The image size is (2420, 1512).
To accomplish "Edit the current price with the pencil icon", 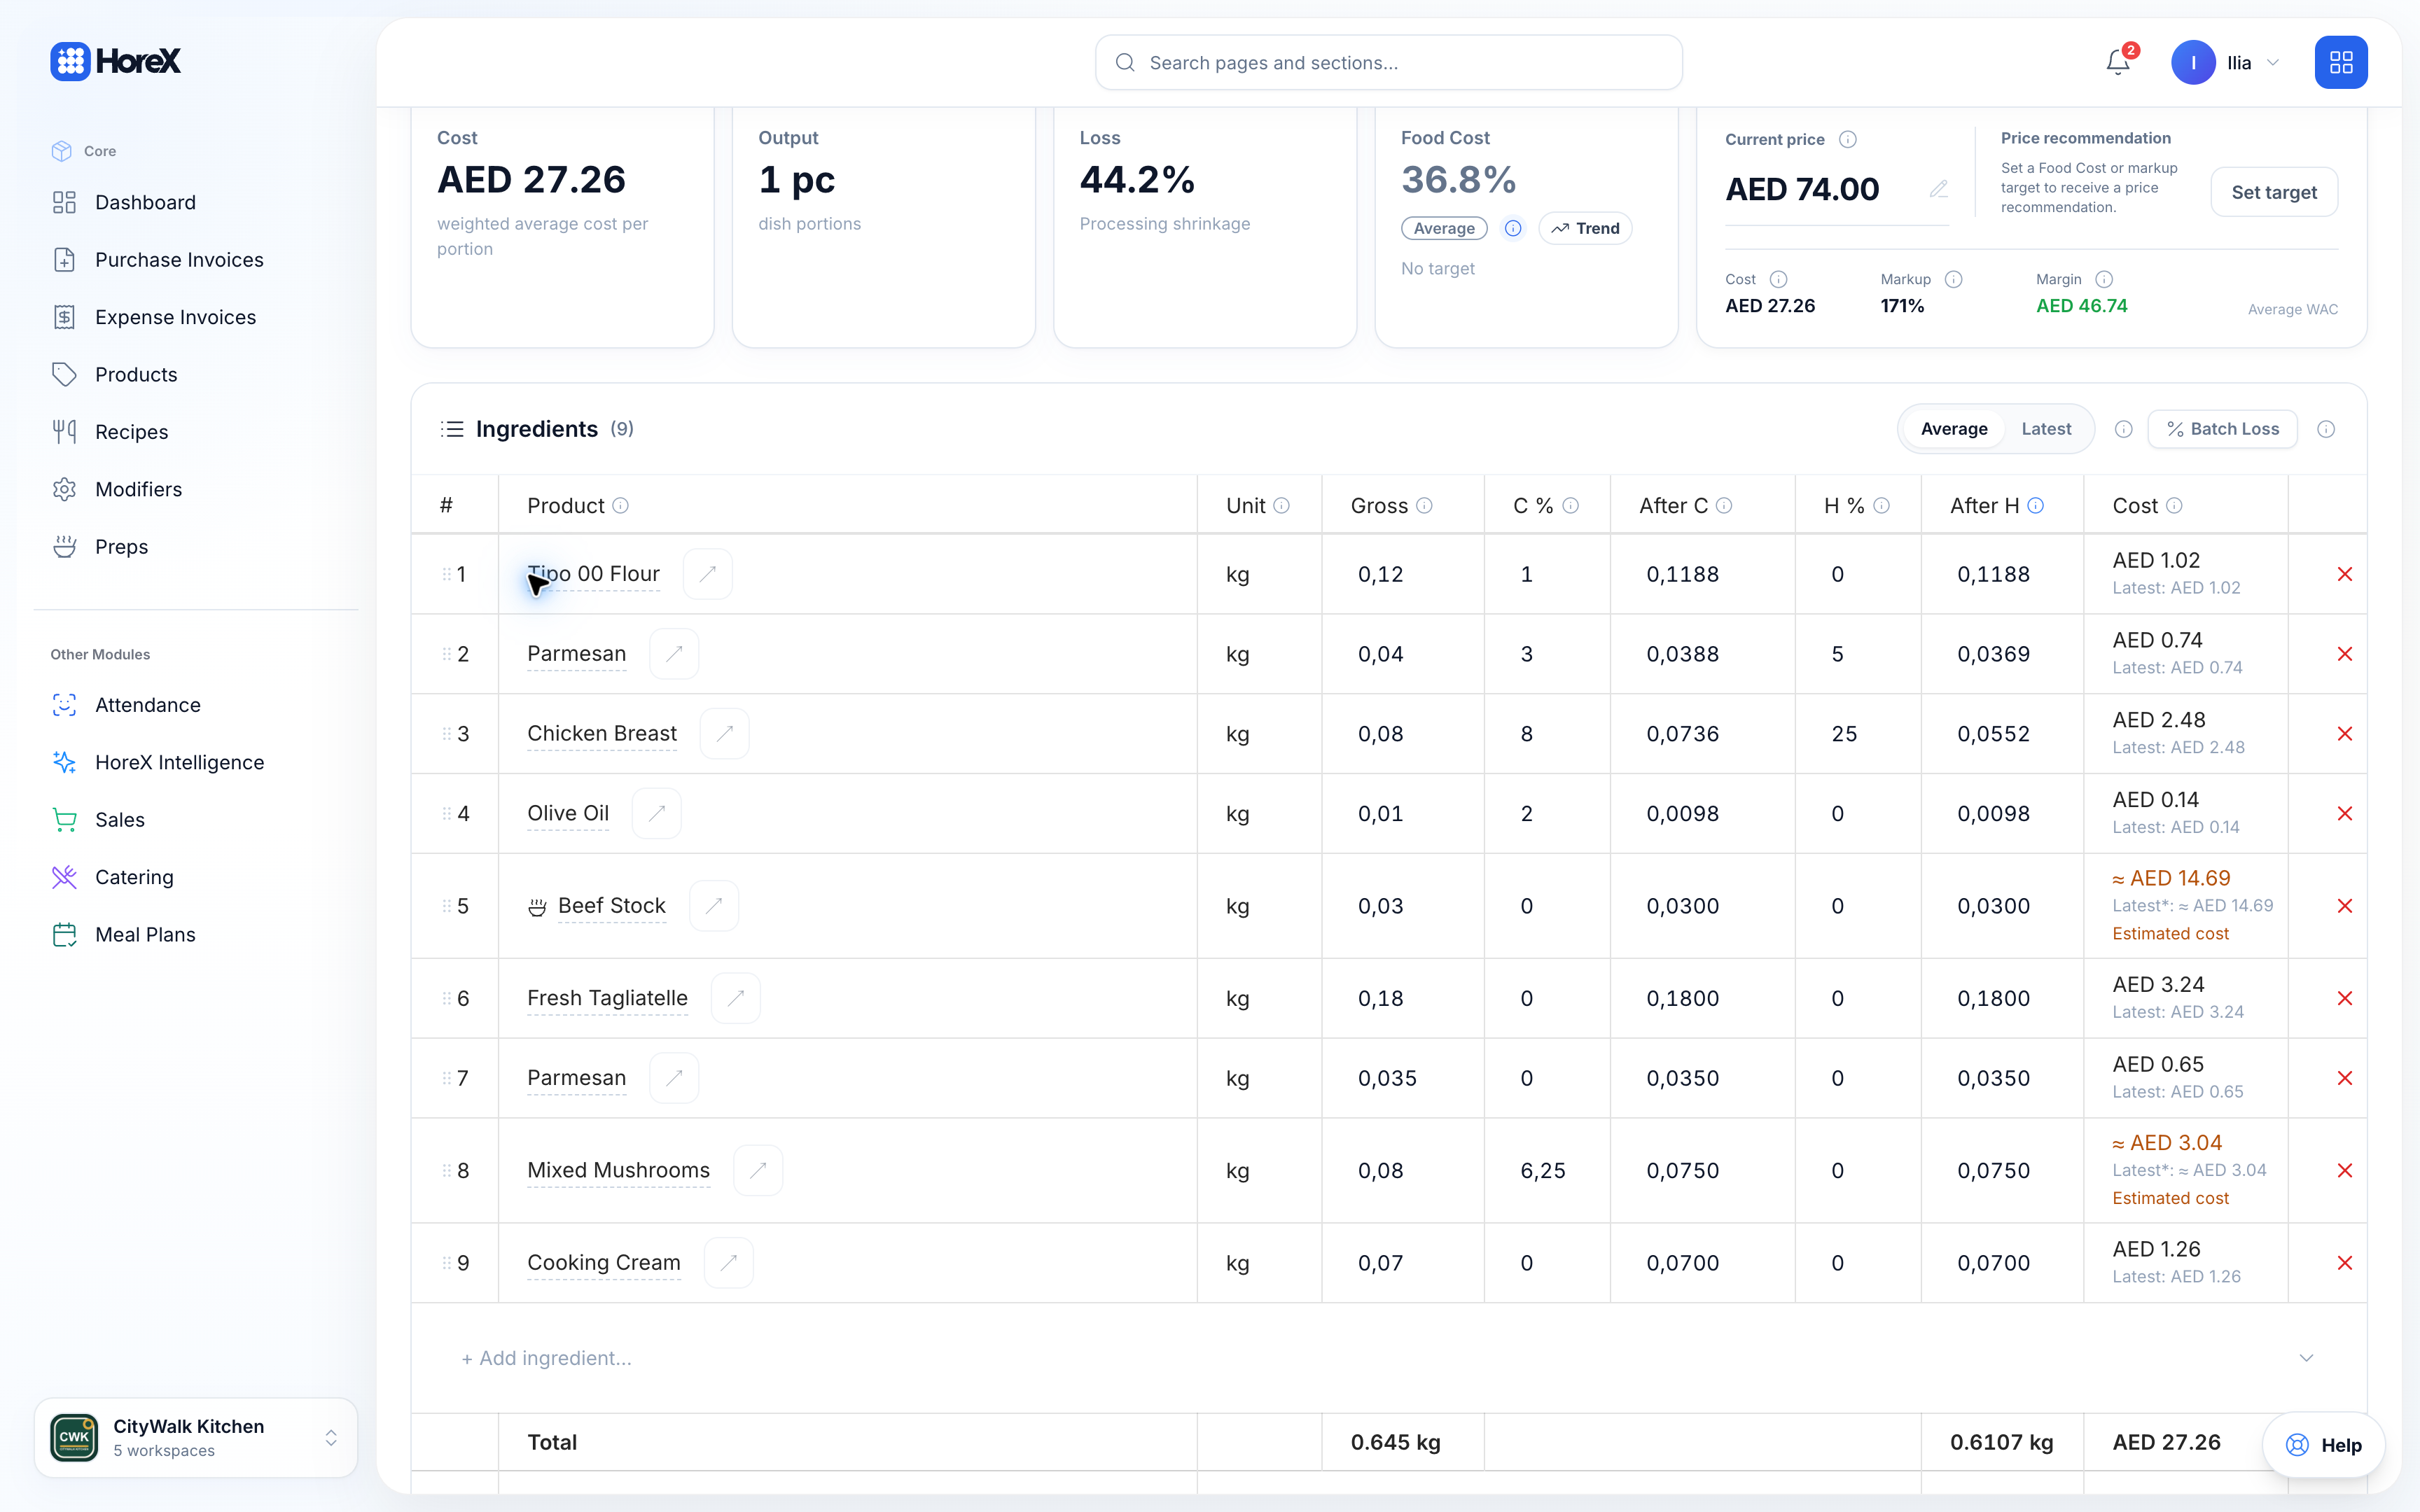I will [1938, 189].
